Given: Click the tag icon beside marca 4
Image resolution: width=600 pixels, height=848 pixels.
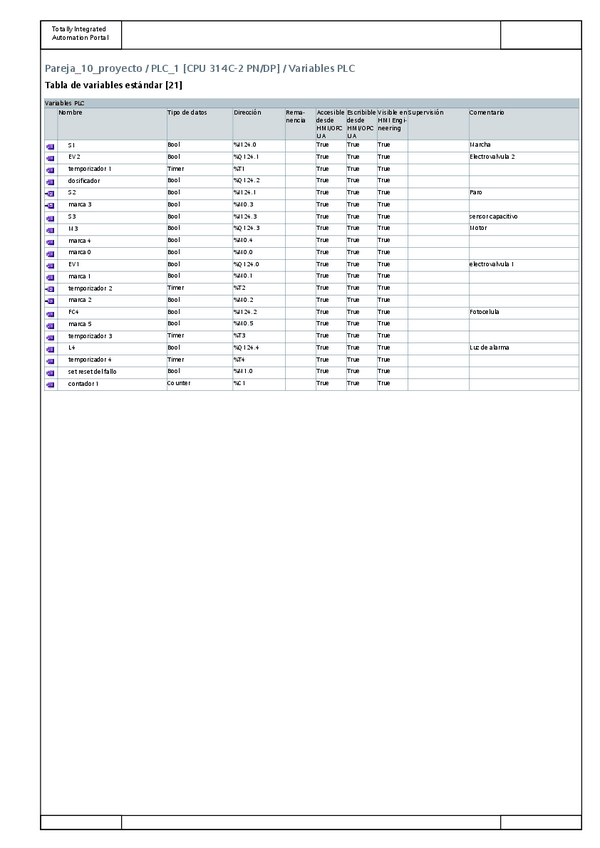Looking at the screenshot, I should [50, 242].
